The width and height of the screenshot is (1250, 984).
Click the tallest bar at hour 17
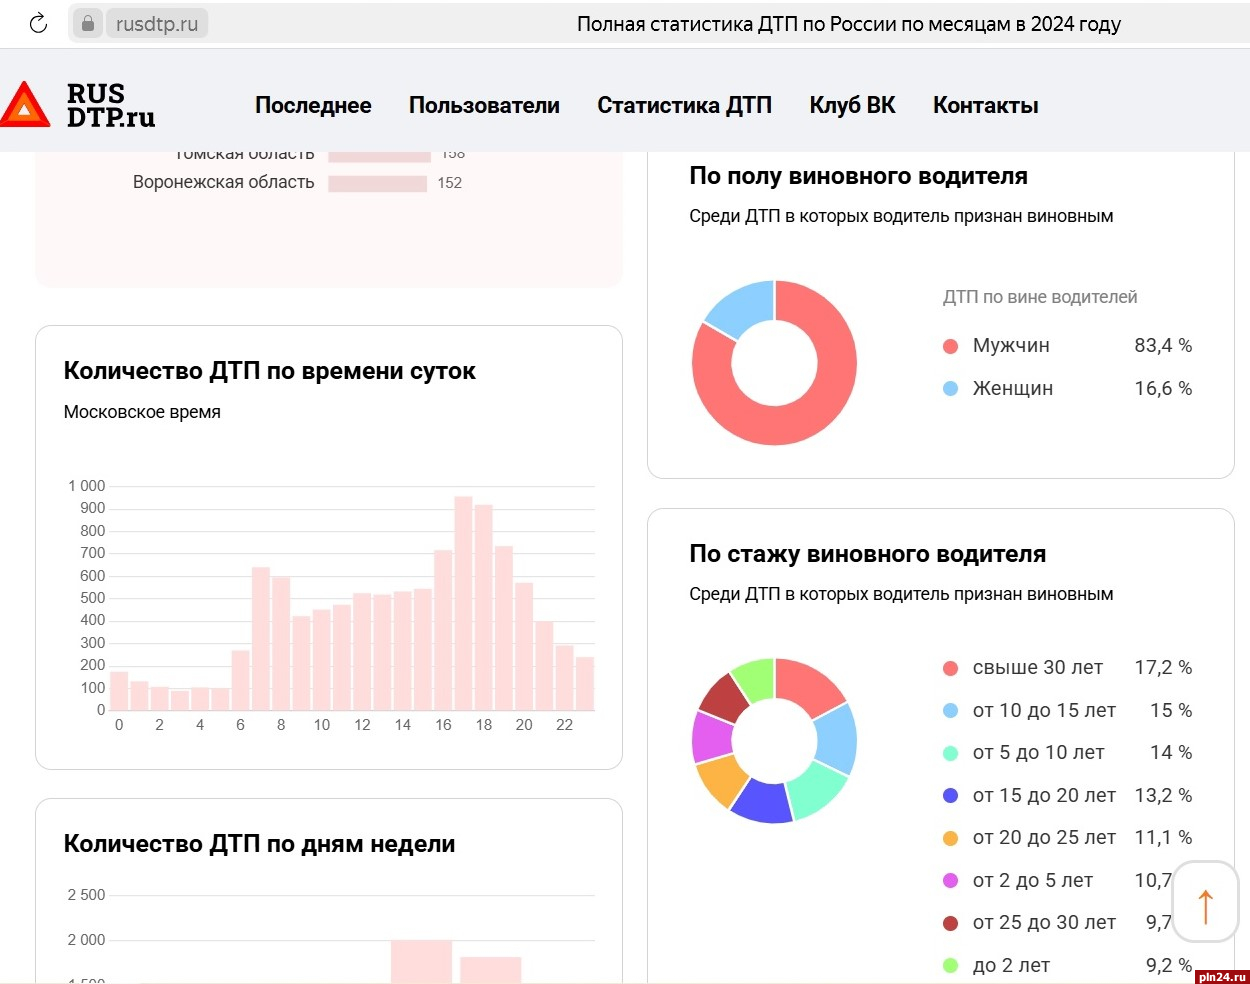(x=463, y=603)
